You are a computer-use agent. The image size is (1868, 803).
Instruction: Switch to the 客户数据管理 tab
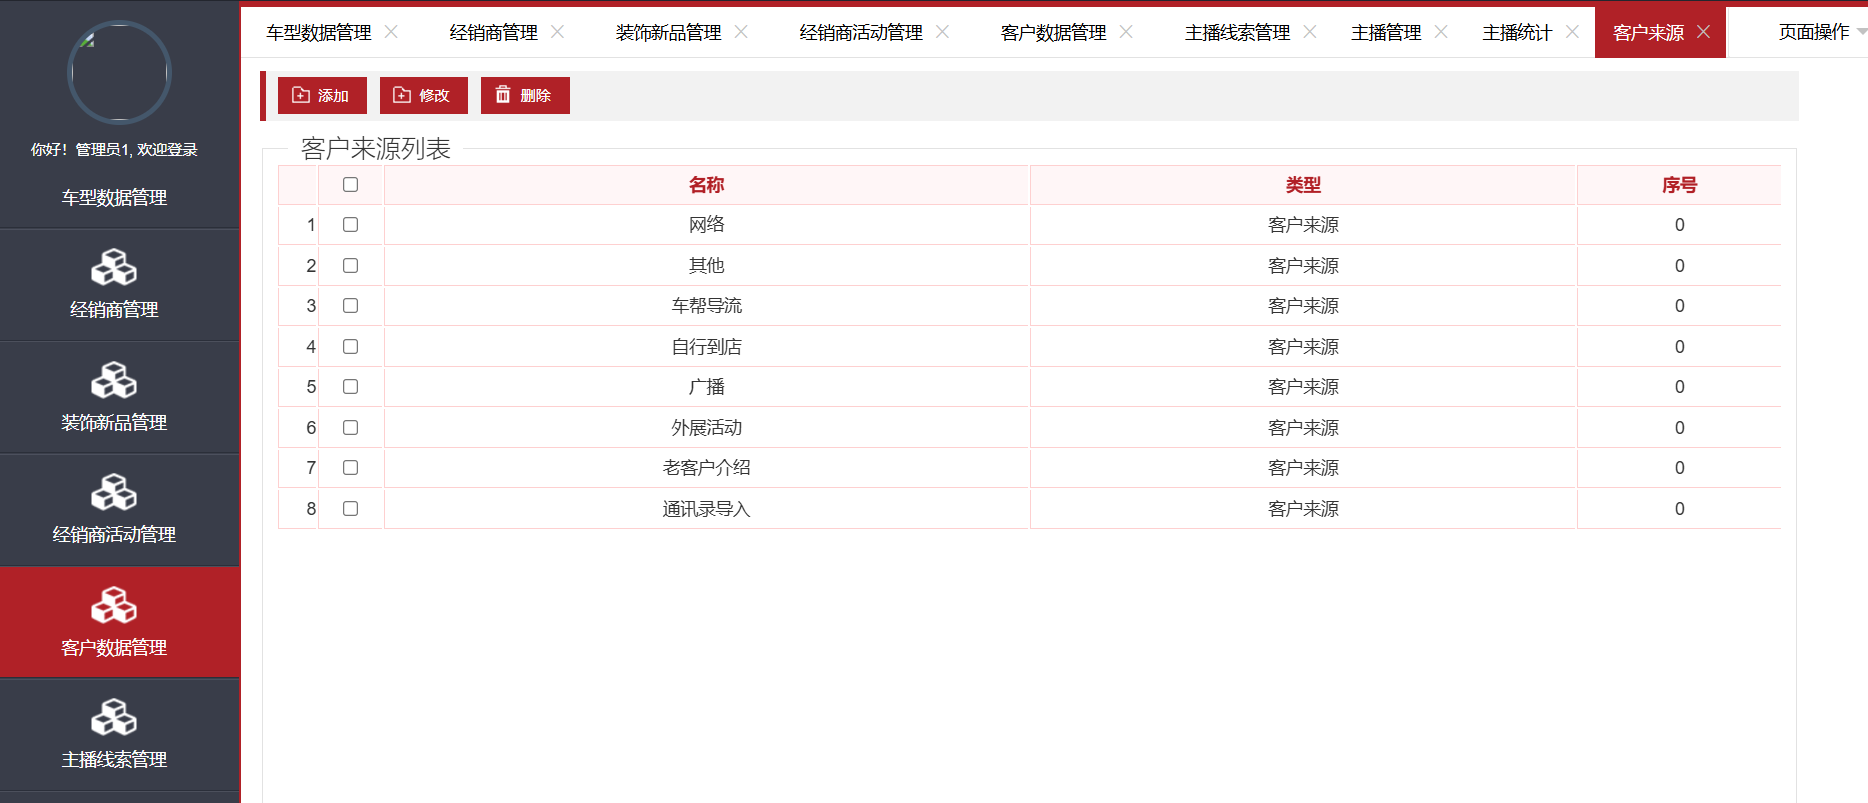pos(1053,33)
